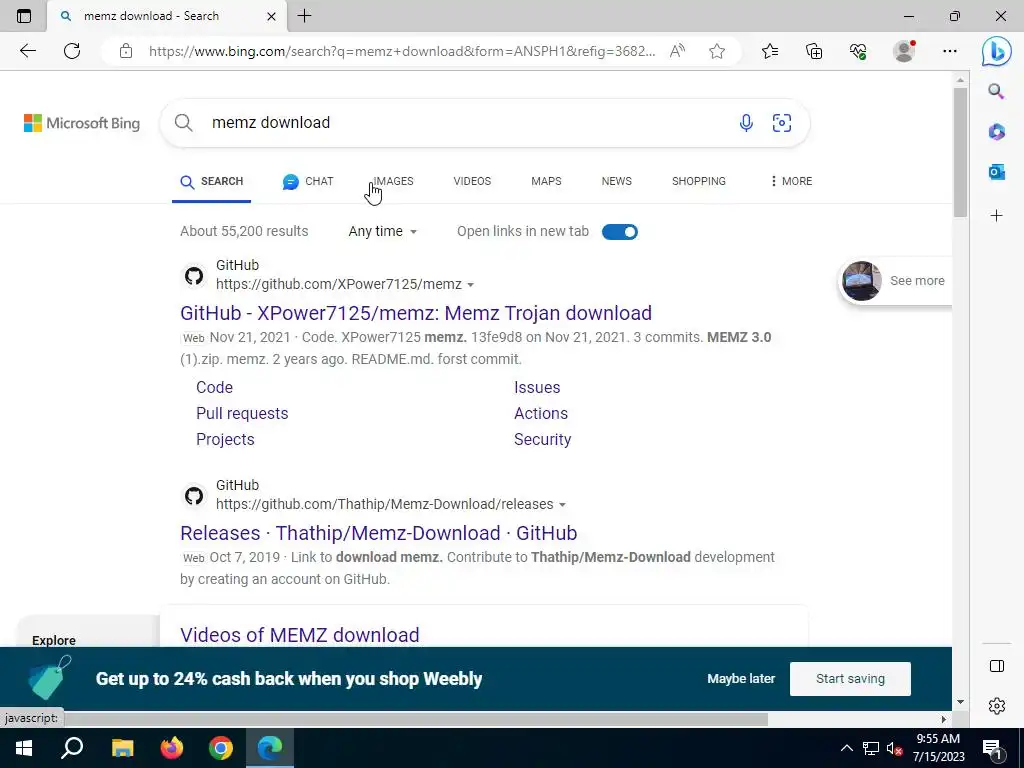This screenshot has width=1024, height=768.
Task: Click the magnifier icon in the search box
Action: [x=184, y=123]
